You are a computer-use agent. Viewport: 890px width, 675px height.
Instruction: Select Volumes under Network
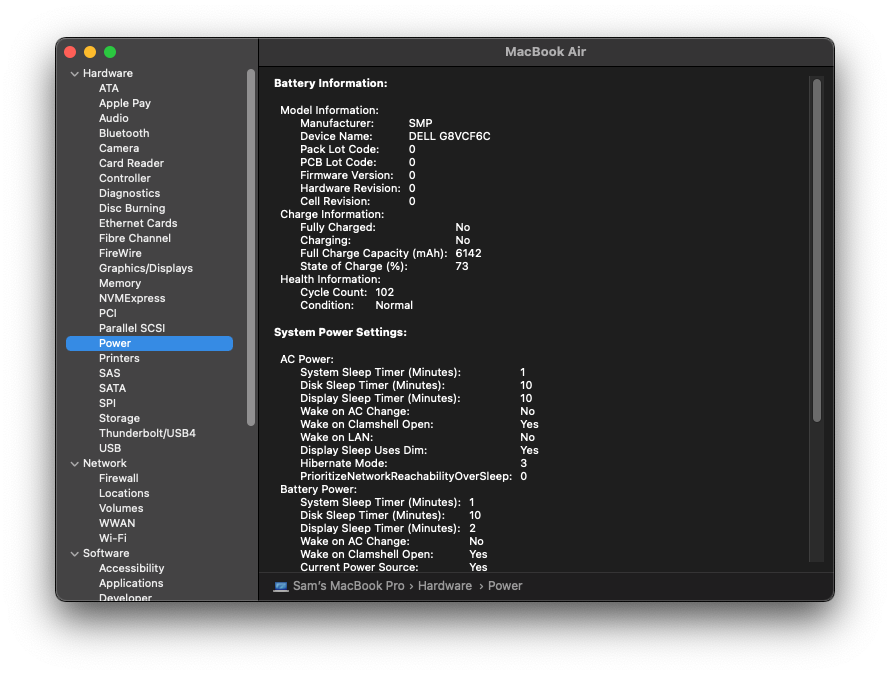click(121, 508)
